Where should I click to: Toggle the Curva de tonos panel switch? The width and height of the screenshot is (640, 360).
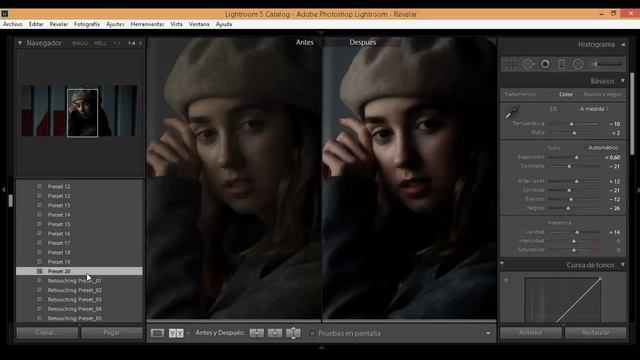pyautogui.click(x=502, y=263)
